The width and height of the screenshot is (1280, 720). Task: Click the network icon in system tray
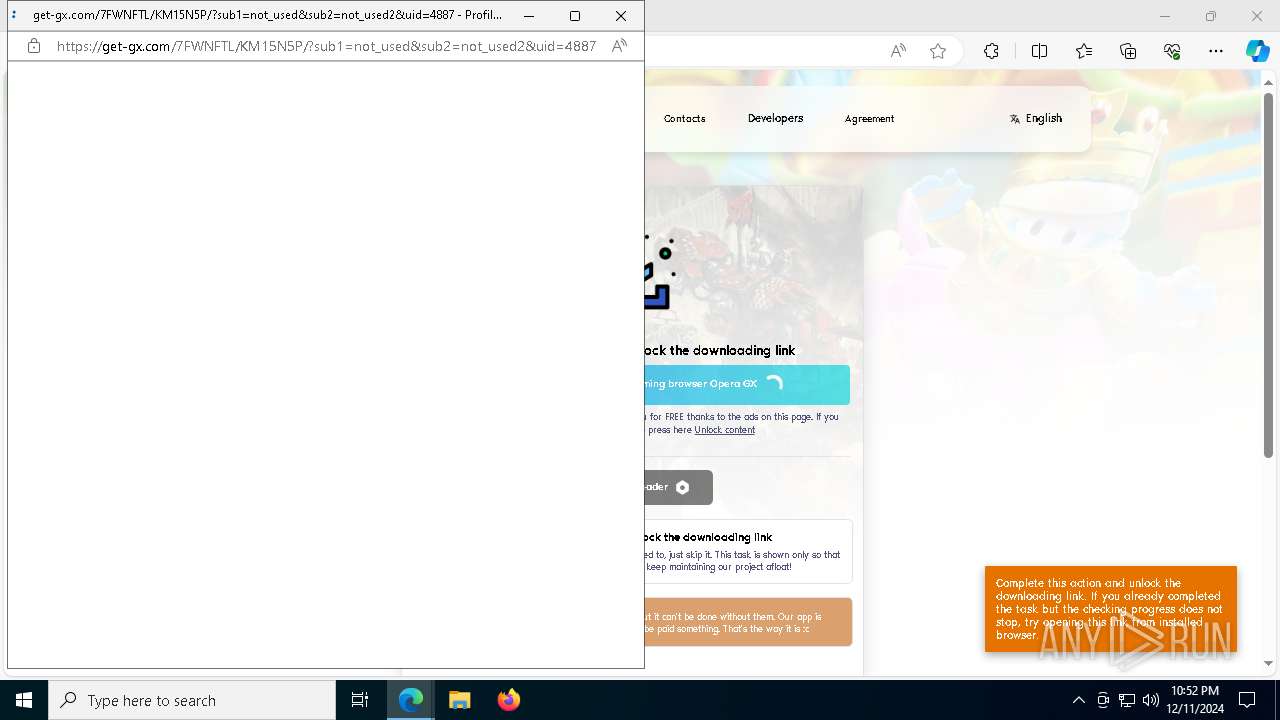(1127, 700)
